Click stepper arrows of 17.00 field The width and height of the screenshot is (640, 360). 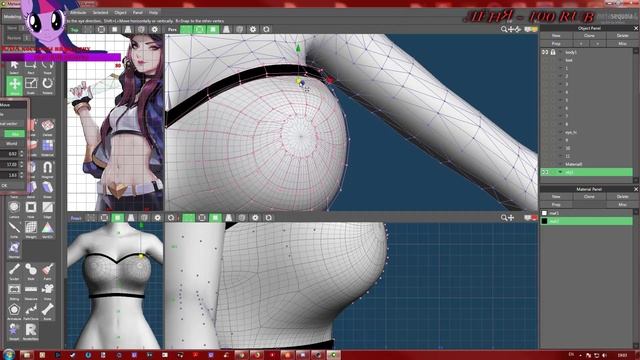point(22,164)
